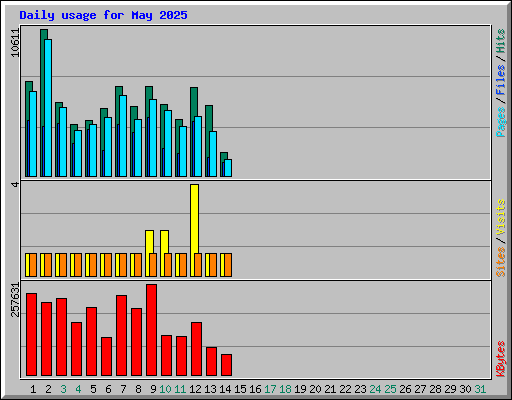The width and height of the screenshot is (512, 400).
Task: Click day number 12 on the x-axis
Action: (x=195, y=389)
